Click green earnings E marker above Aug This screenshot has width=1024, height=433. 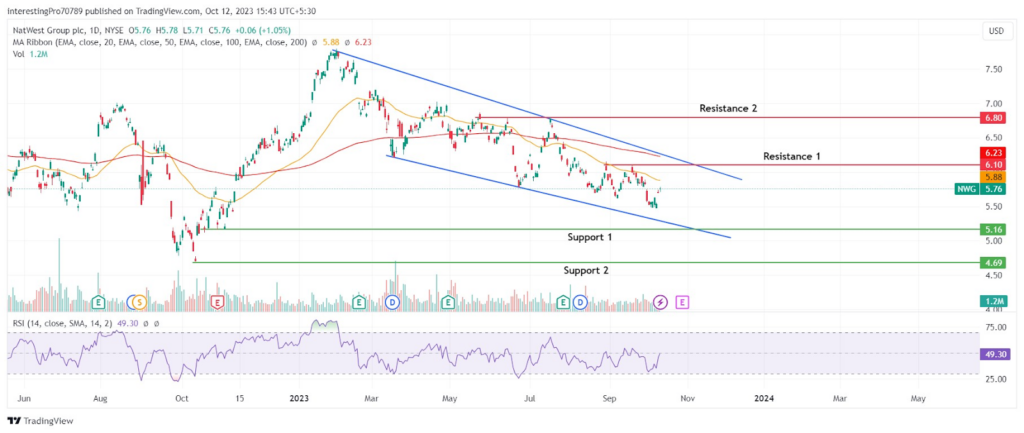point(99,302)
